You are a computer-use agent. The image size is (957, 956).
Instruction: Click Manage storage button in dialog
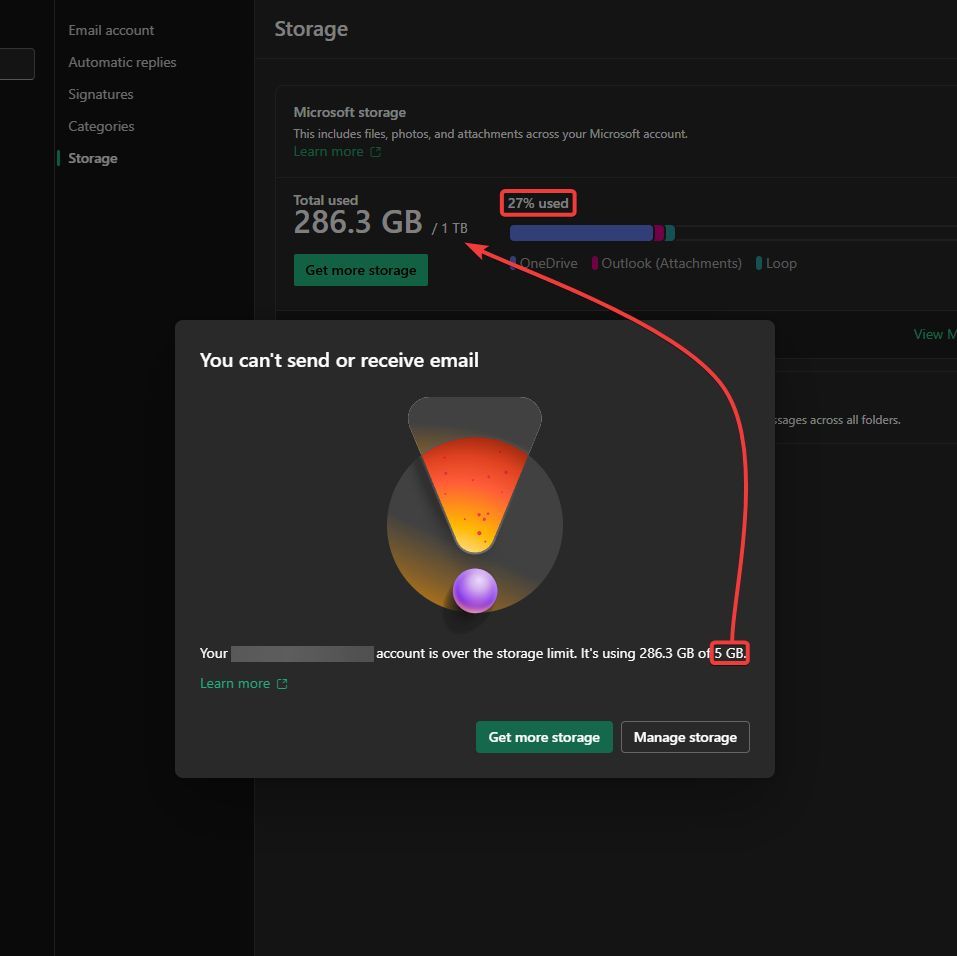coord(685,737)
